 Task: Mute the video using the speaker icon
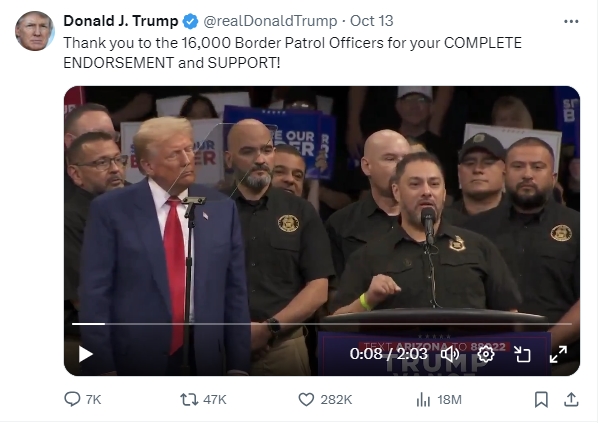pyautogui.click(x=450, y=354)
